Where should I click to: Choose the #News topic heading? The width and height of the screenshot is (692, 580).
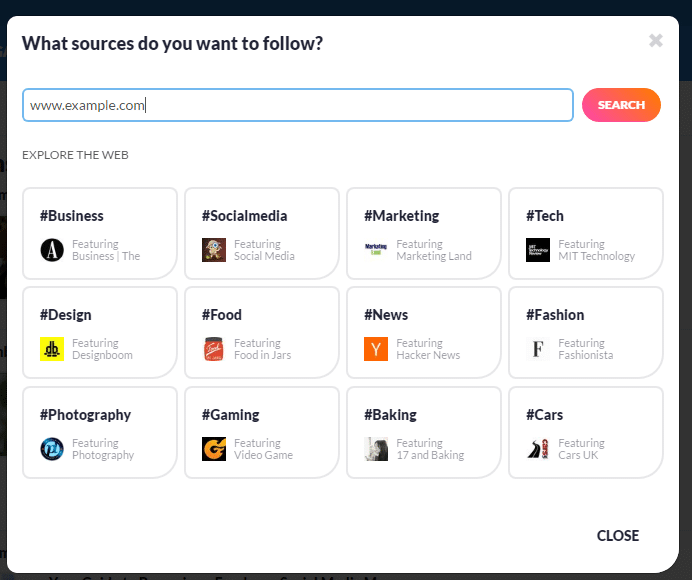(x=386, y=315)
